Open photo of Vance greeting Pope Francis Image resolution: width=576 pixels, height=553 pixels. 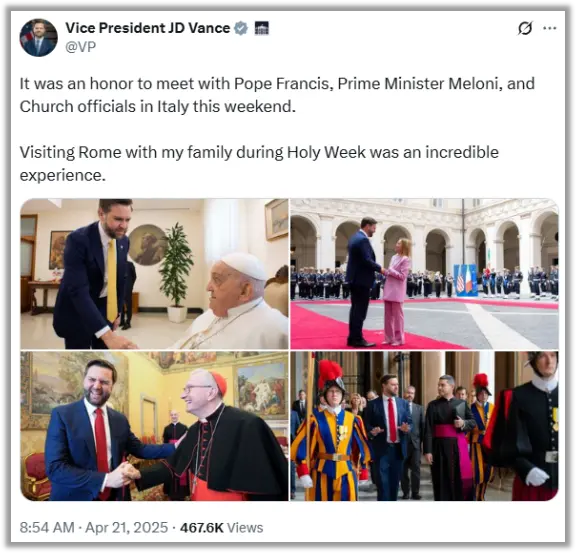click(154, 273)
